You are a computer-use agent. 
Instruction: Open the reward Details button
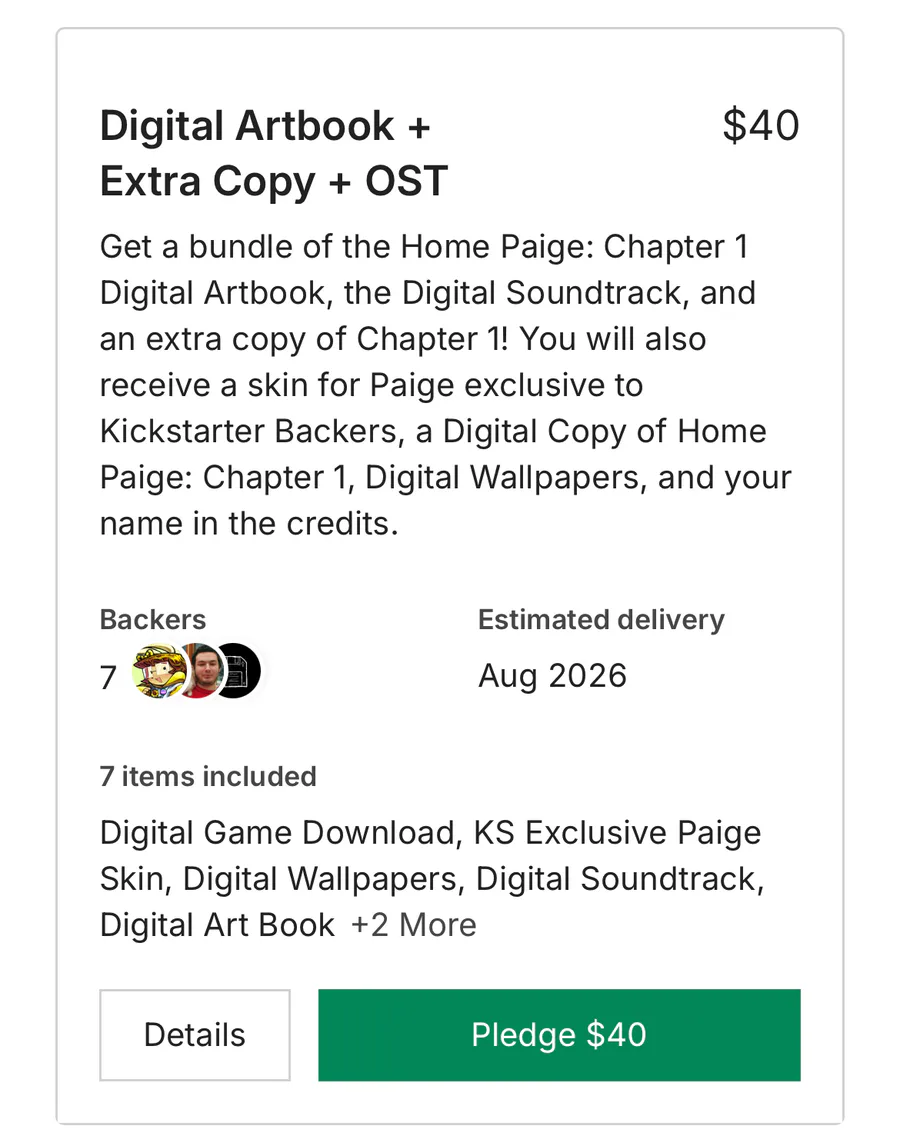(x=195, y=1035)
